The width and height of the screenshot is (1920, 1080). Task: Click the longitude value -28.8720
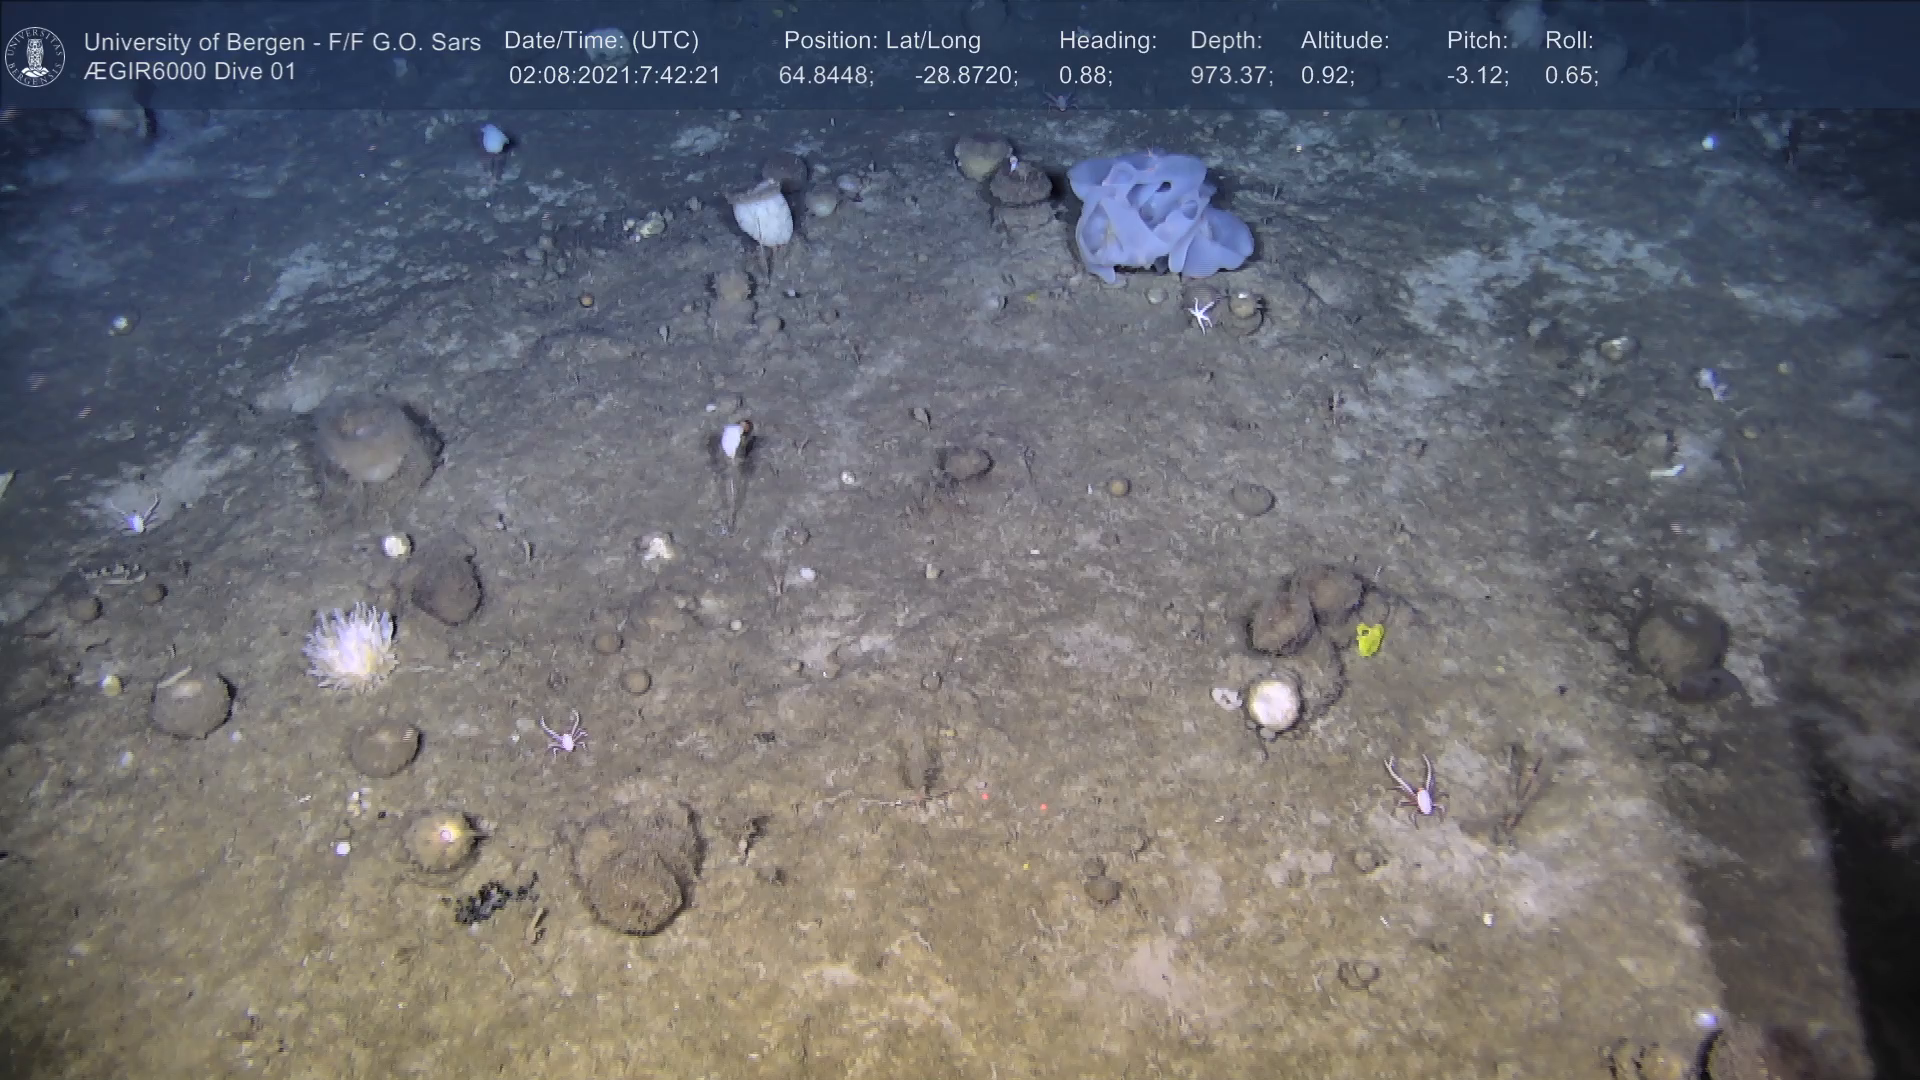tap(966, 76)
